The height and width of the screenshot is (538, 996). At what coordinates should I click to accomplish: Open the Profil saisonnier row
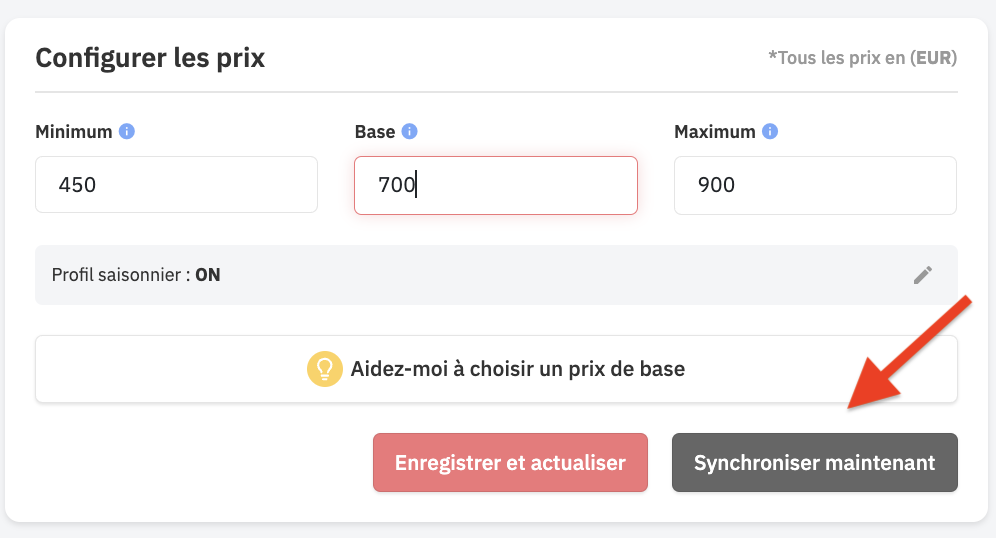pos(496,275)
